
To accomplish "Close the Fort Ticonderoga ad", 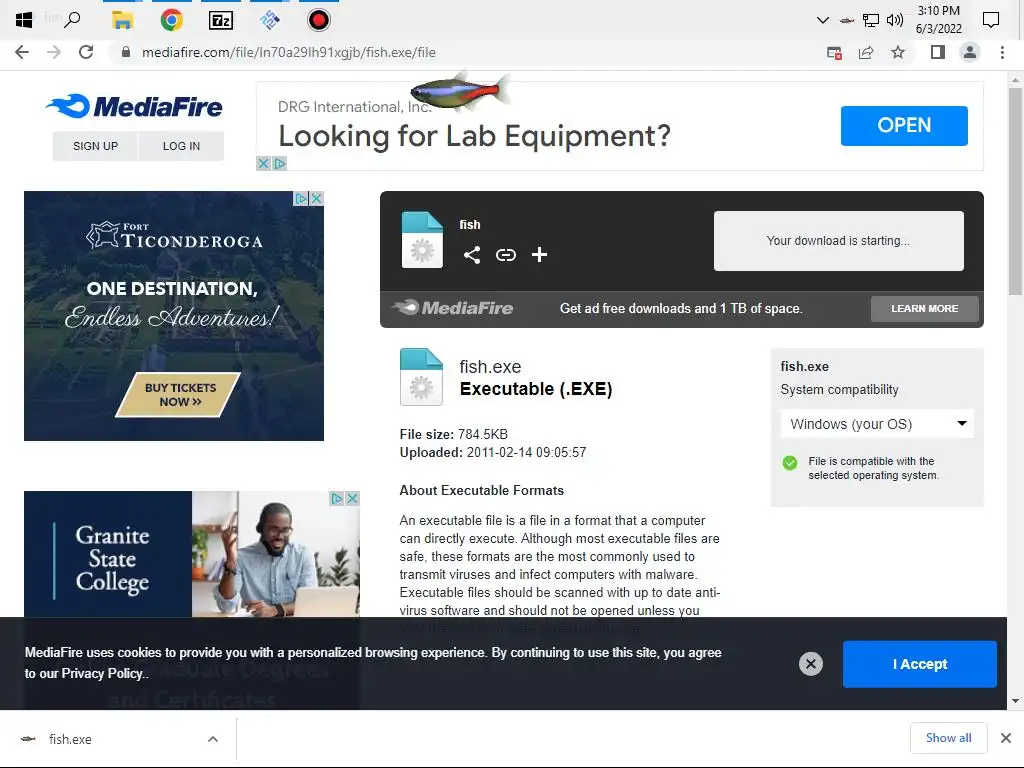I will [316, 198].
